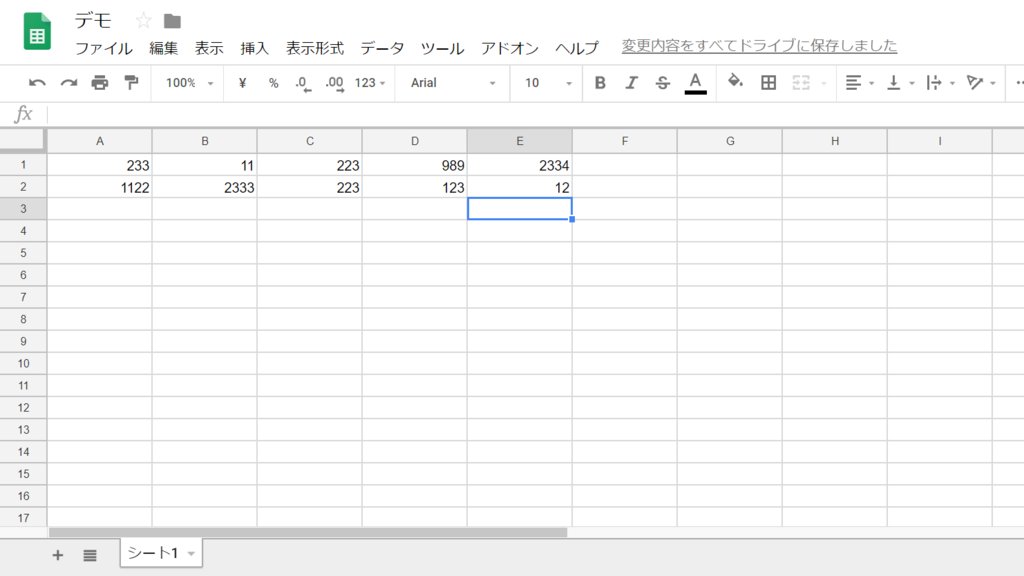Toggle bold formatting

[599, 83]
